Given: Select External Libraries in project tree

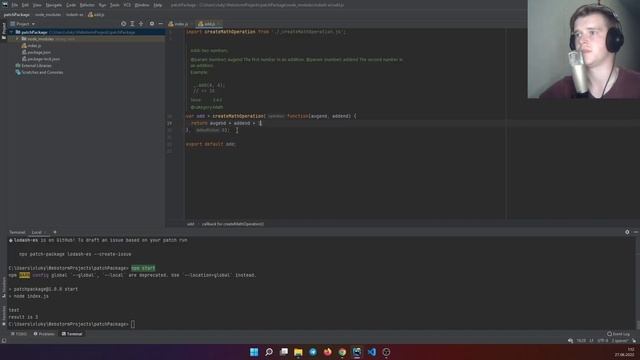Looking at the screenshot, I should (x=33, y=66).
